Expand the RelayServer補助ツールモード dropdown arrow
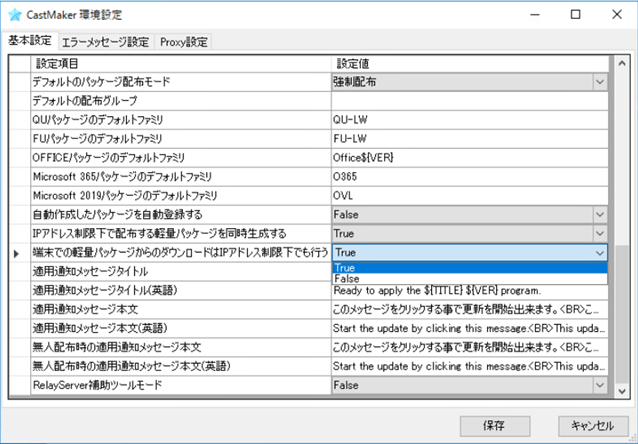The image size is (638, 444). pos(599,385)
